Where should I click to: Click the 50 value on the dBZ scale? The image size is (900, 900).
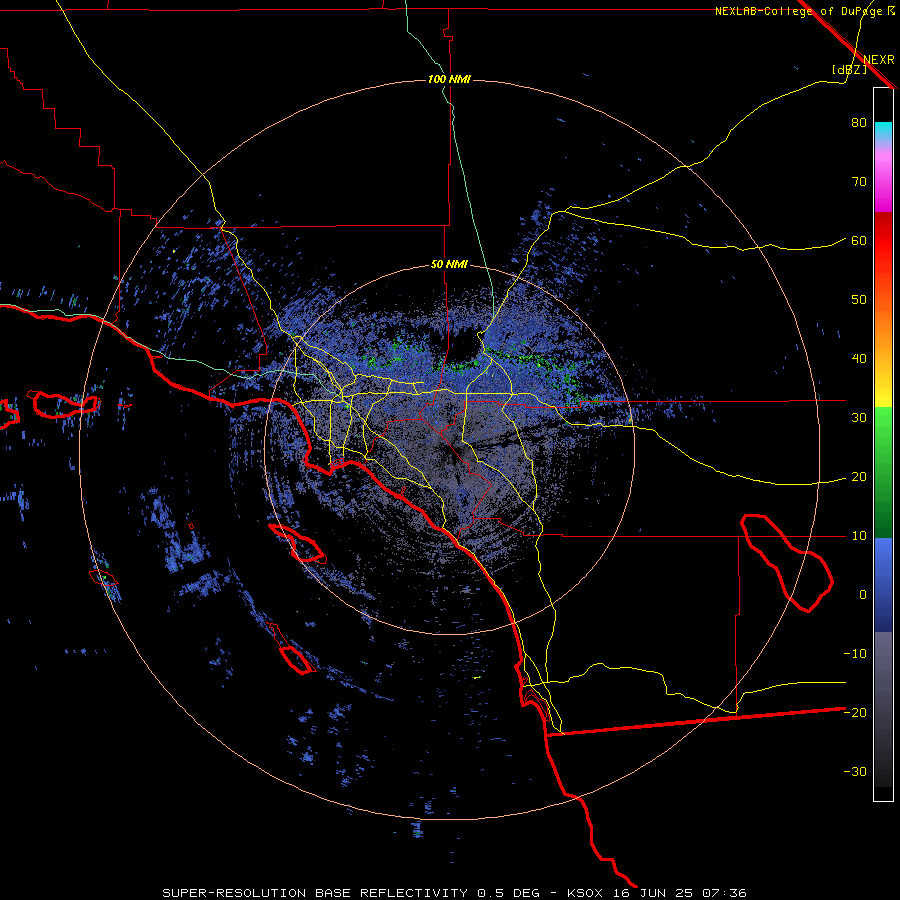click(x=859, y=300)
